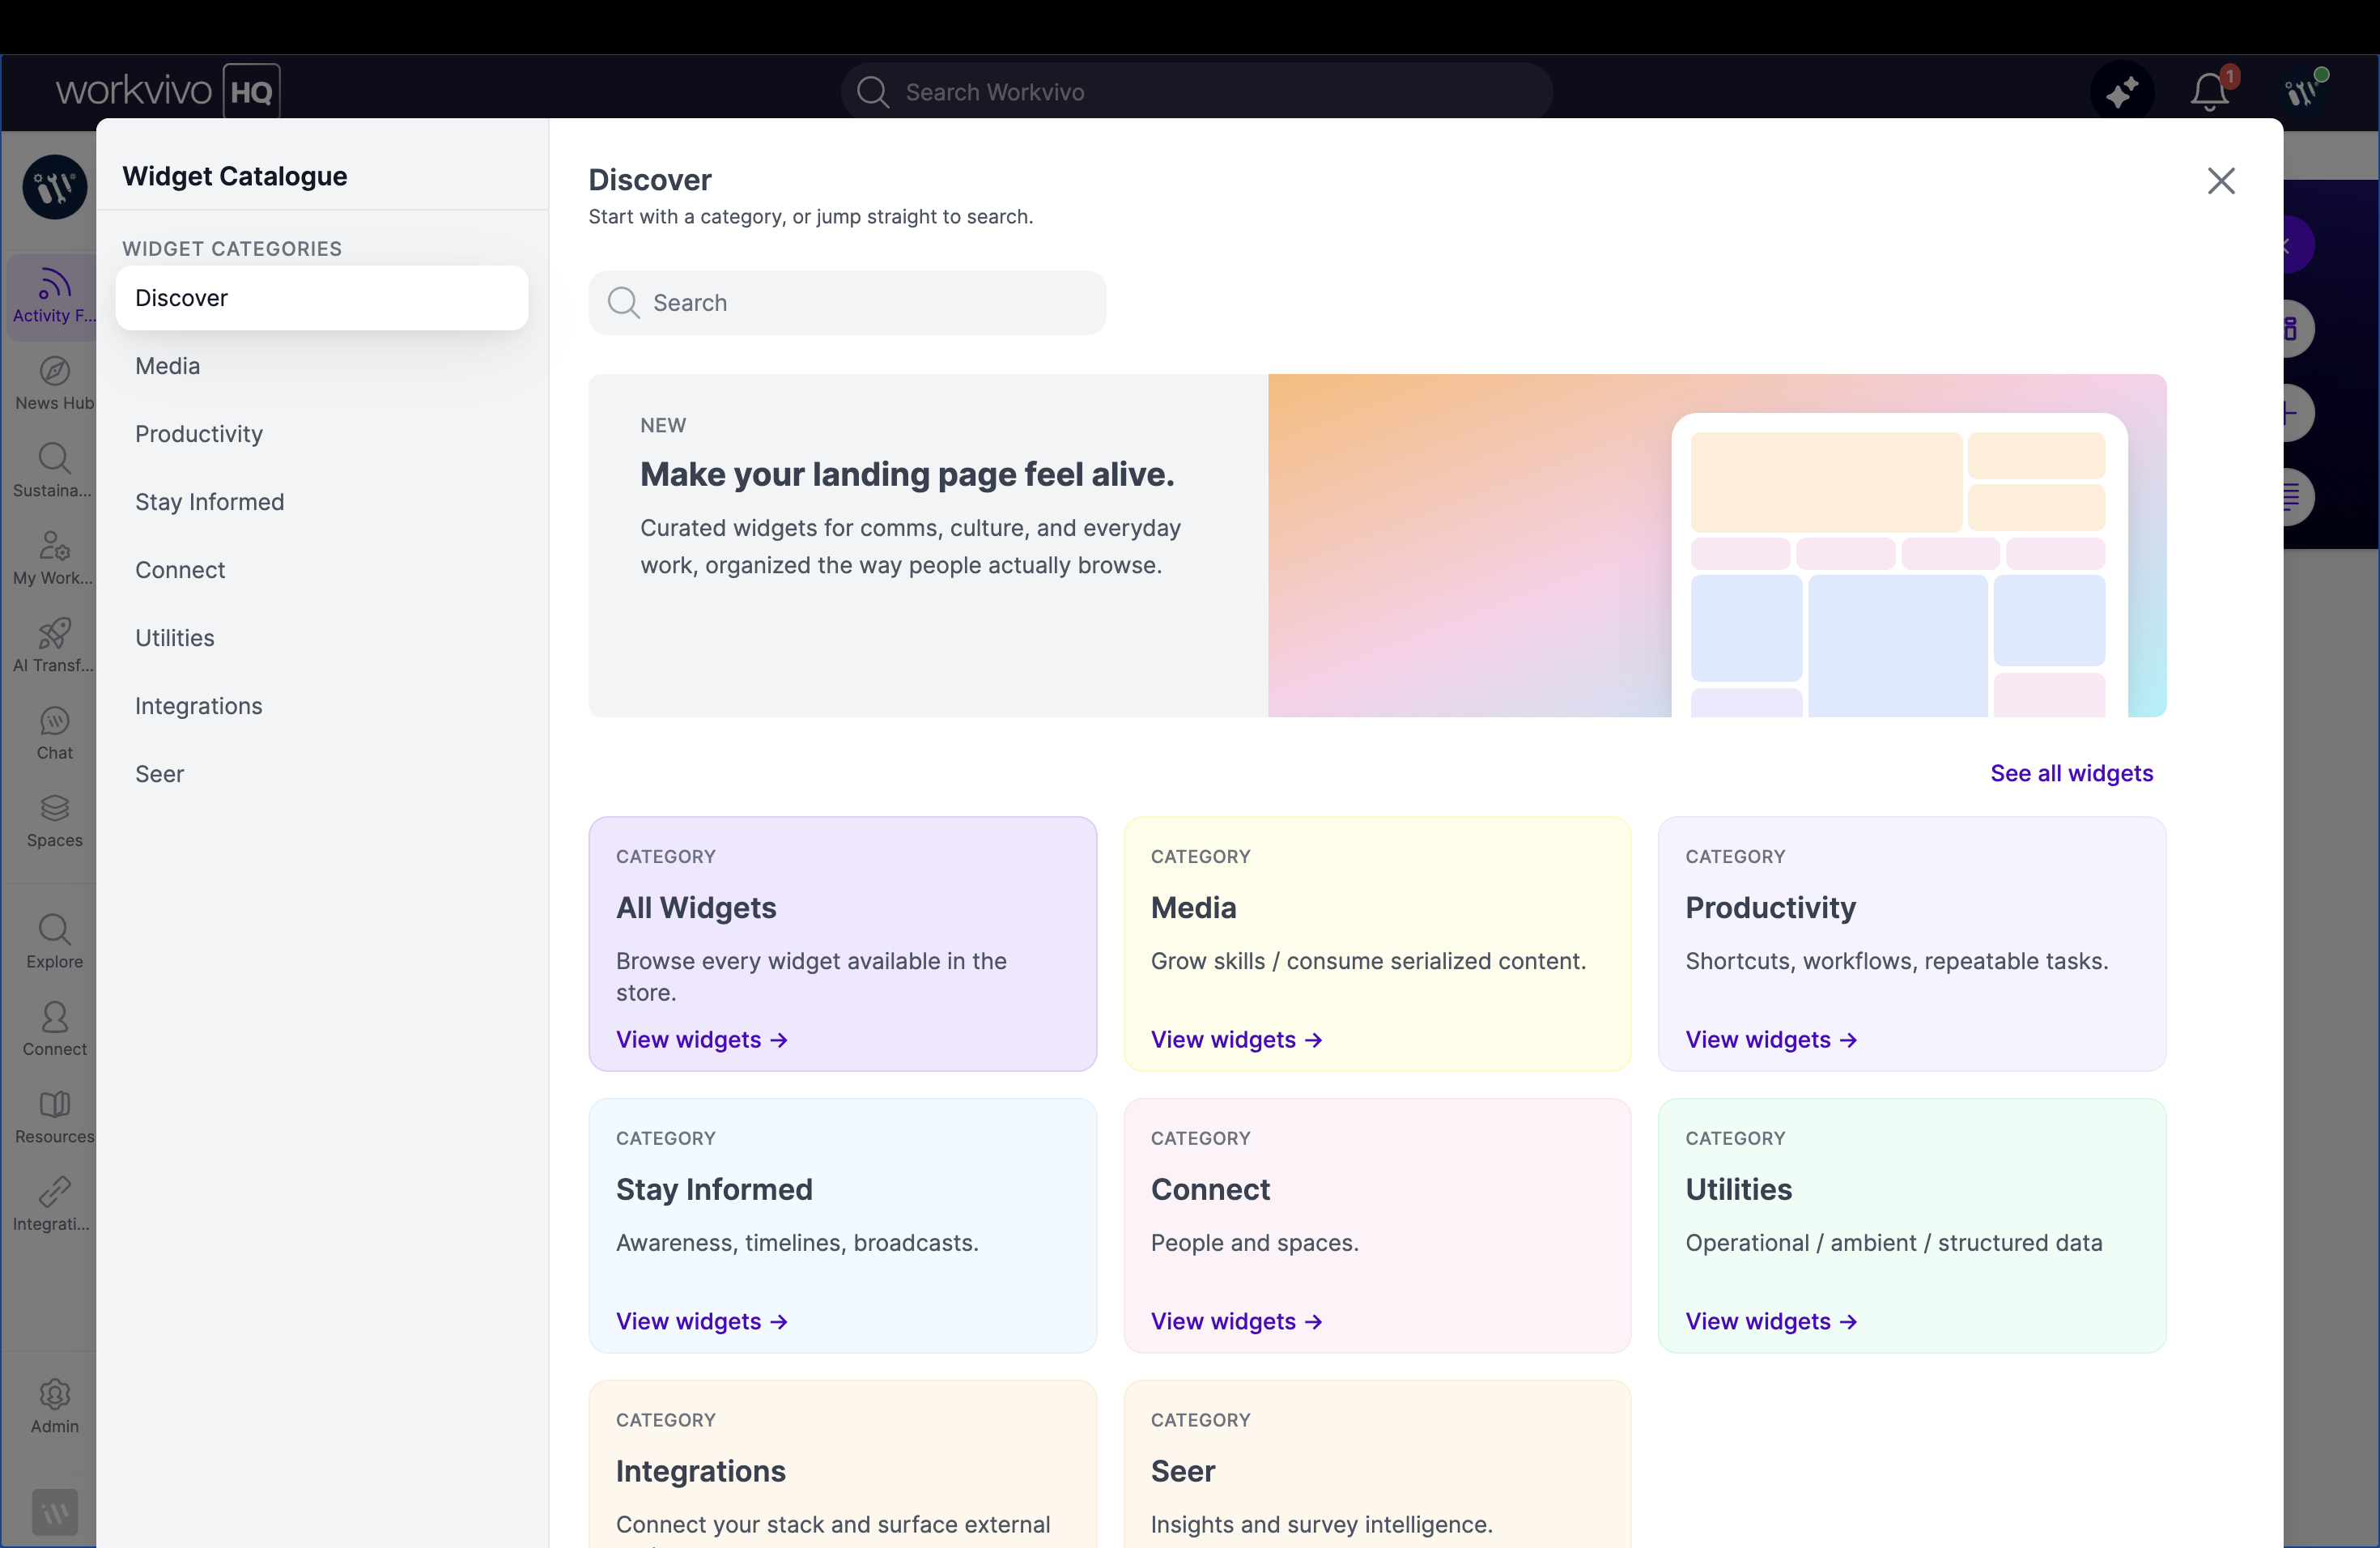Open Spaces in the sidebar
The image size is (2380, 1548).
tap(54, 821)
